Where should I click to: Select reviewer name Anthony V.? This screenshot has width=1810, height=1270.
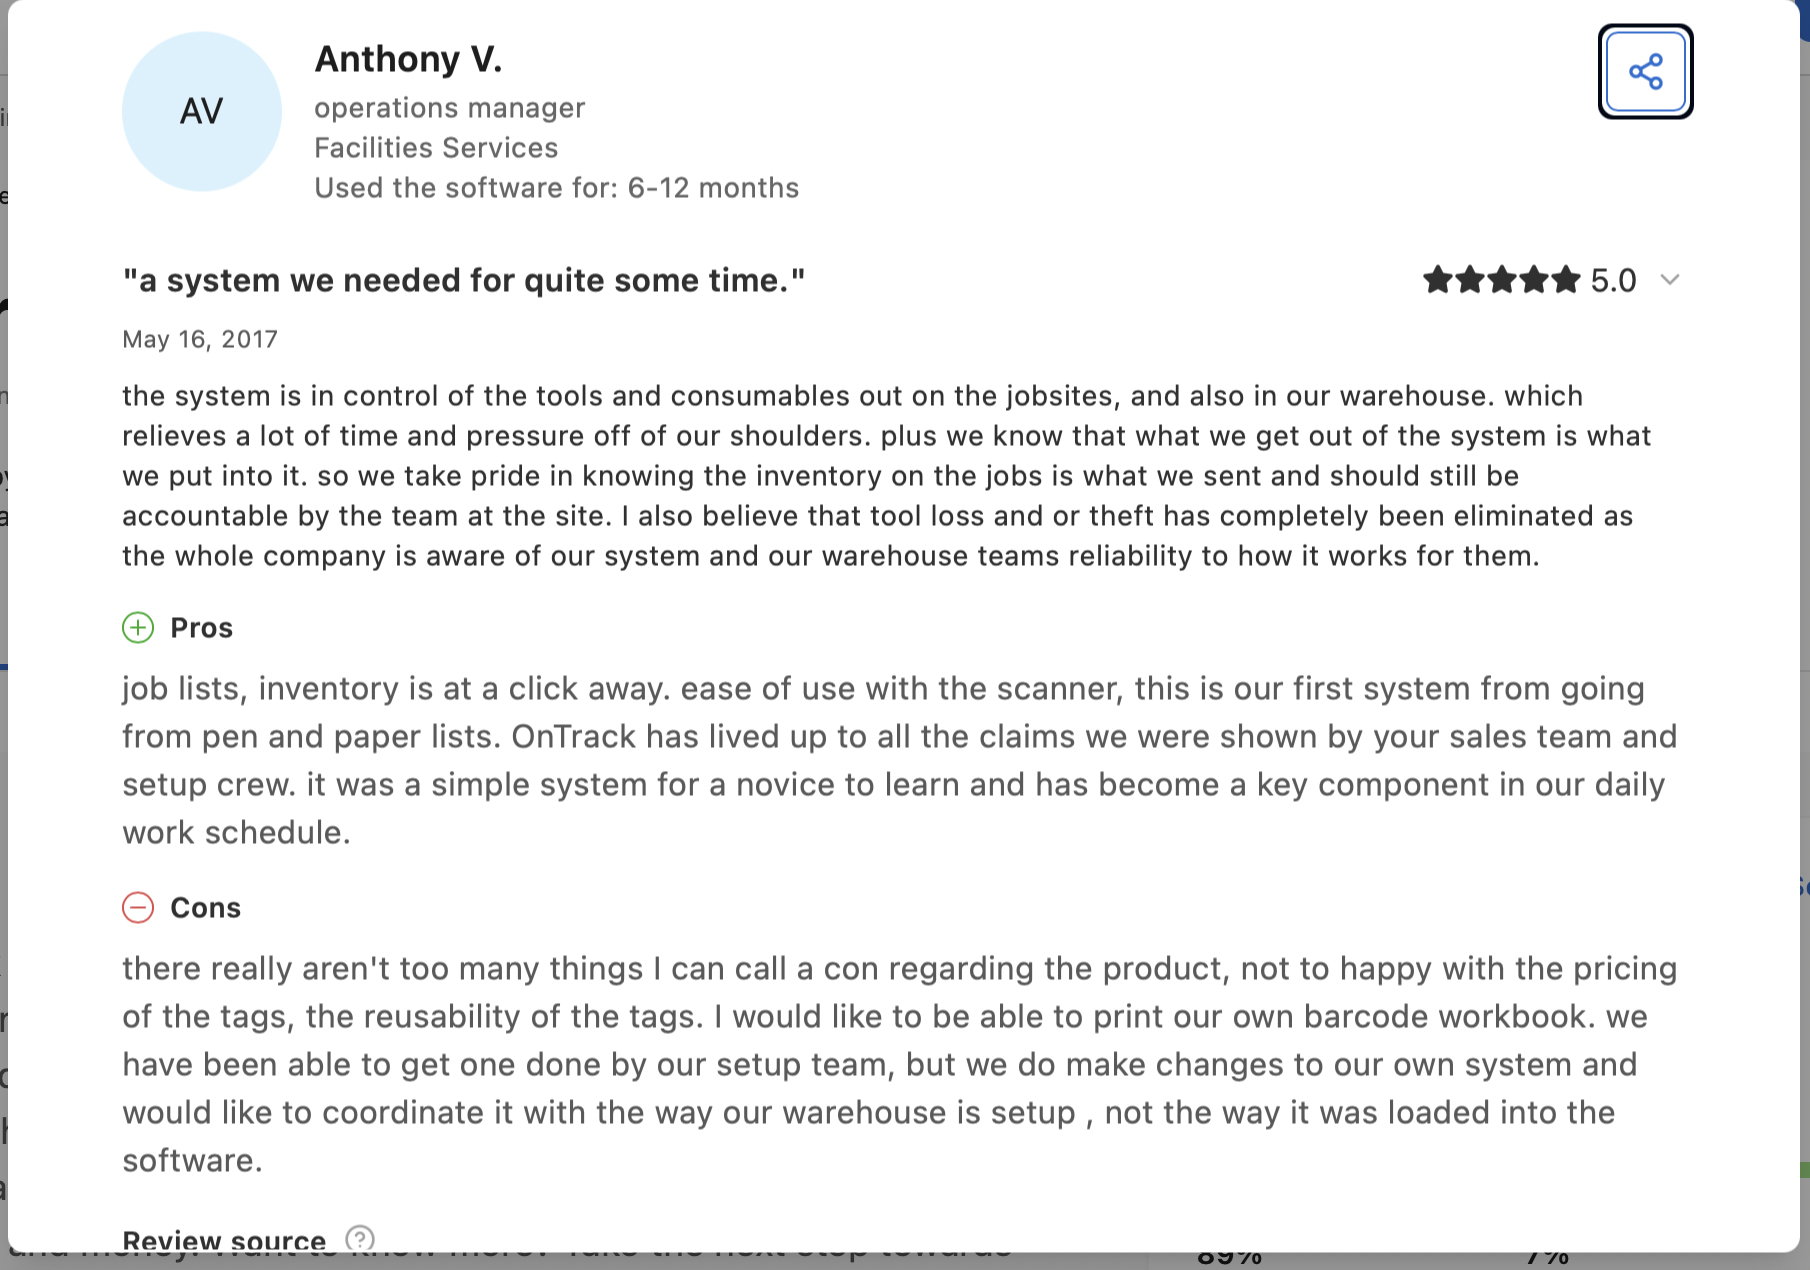(x=408, y=59)
